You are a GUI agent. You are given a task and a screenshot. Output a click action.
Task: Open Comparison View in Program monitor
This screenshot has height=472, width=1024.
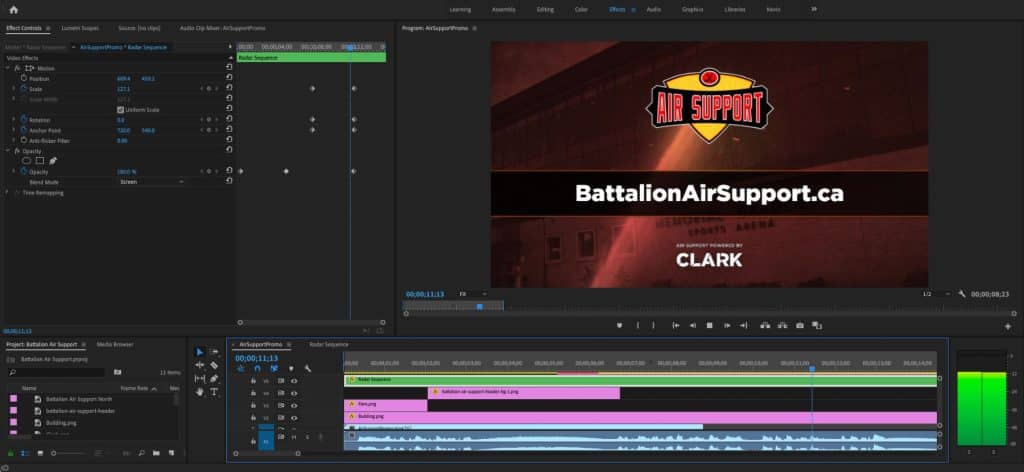pyautogui.click(x=817, y=325)
